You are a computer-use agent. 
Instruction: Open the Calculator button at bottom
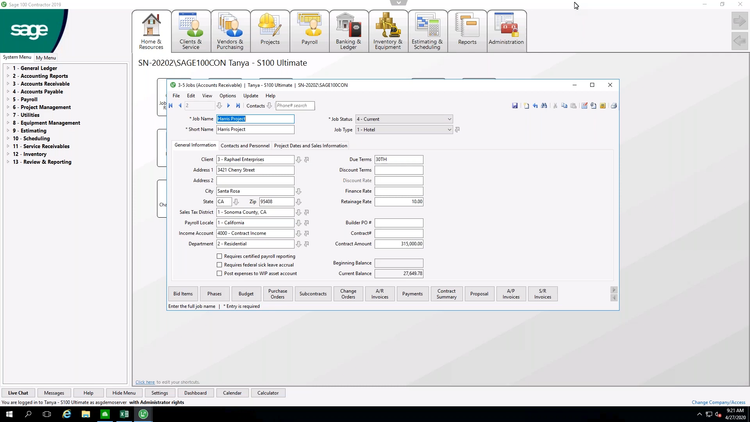(268, 393)
